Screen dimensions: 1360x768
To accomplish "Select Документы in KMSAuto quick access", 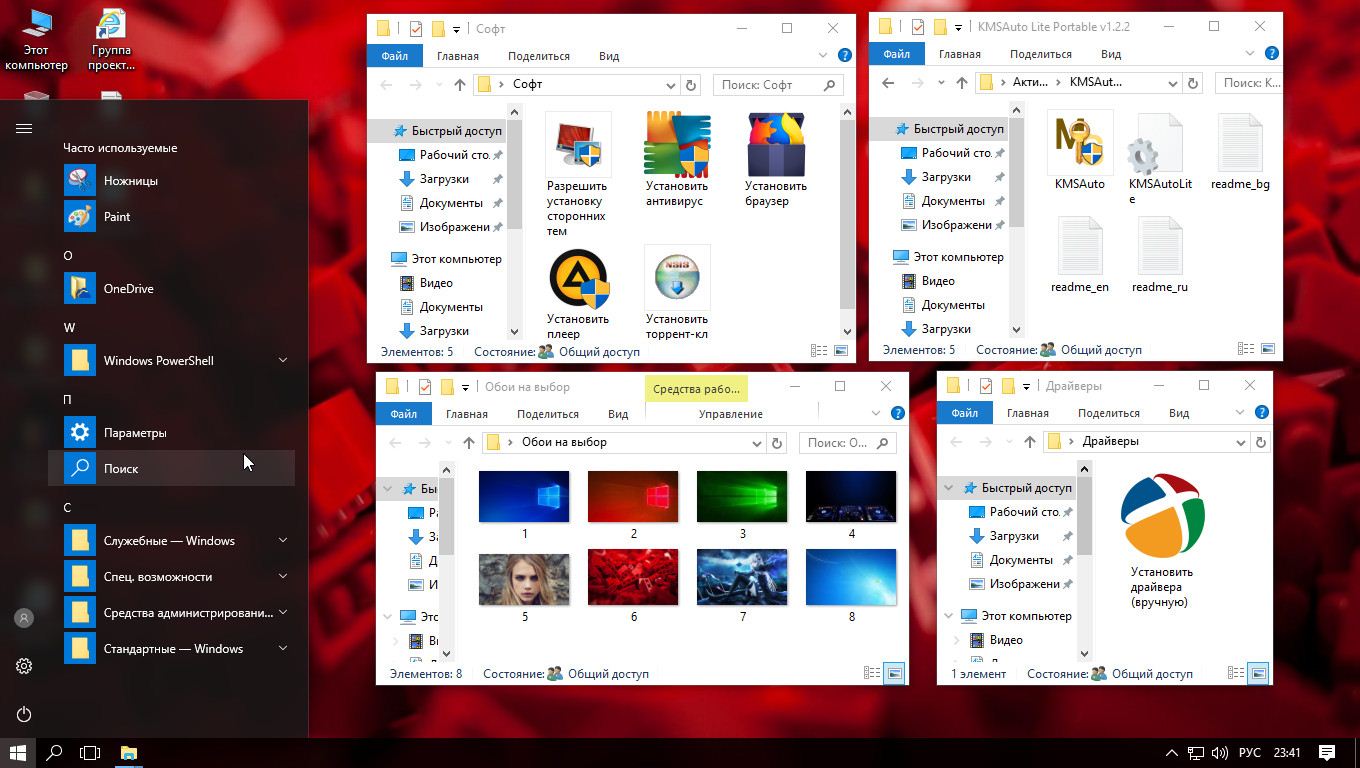I will click(953, 201).
